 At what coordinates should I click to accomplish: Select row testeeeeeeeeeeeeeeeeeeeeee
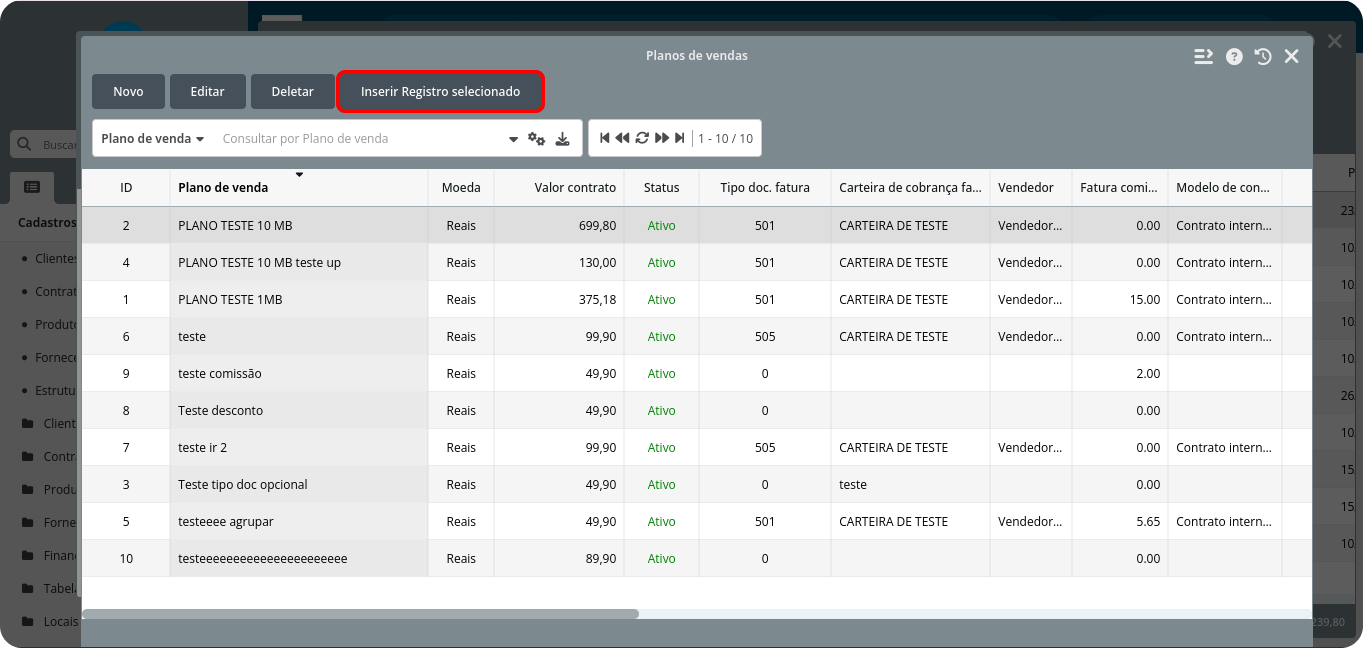click(696, 558)
